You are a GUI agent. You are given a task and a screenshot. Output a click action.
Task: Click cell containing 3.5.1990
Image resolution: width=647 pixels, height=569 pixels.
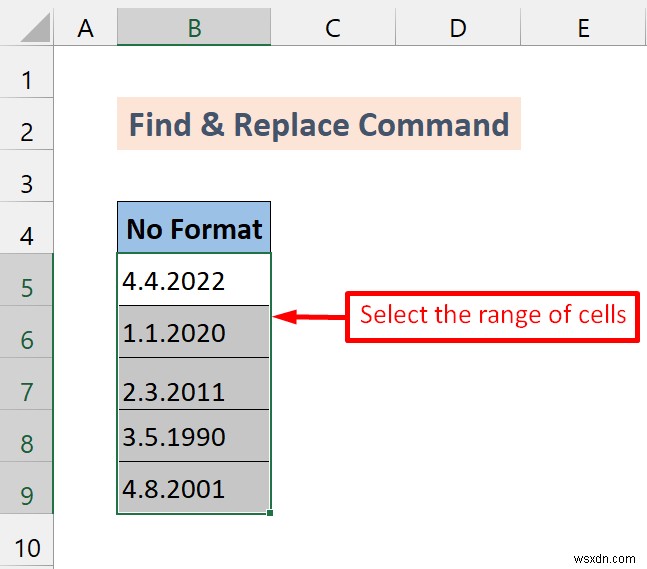point(194,436)
